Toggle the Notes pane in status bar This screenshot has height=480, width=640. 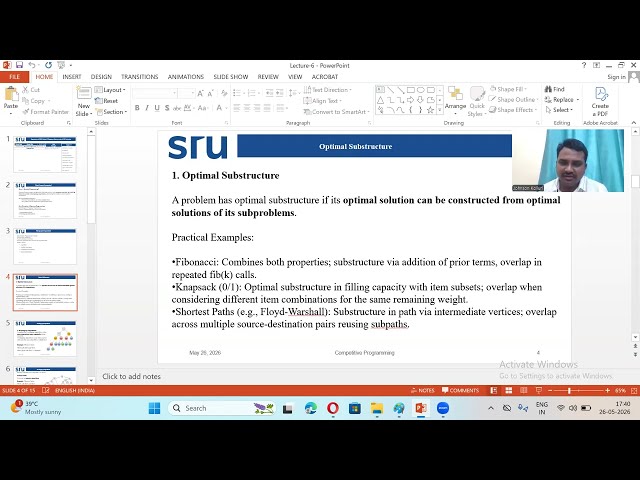pyautogui.click(x=423, y=391)
